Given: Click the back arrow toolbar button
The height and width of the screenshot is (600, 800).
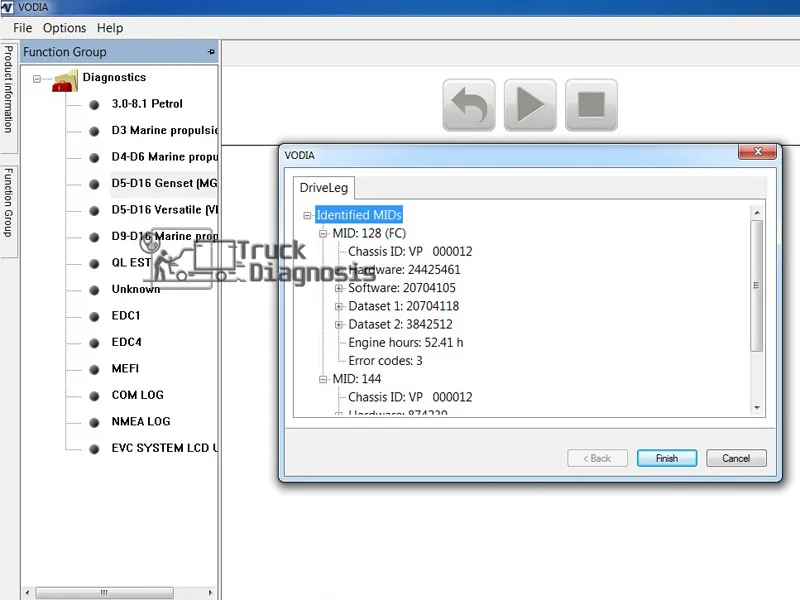Looking at the screenshot, I should 468,105.
